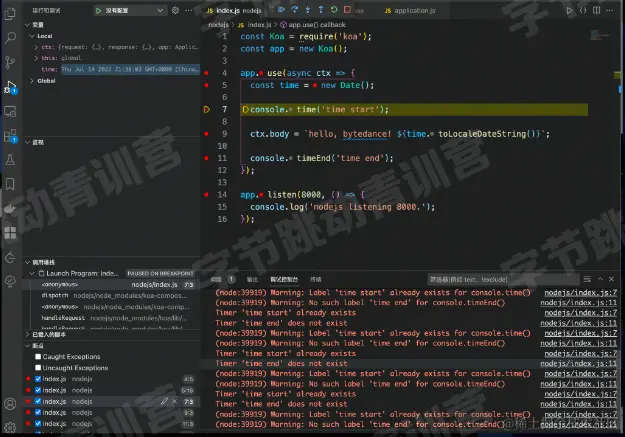The height and width of the screenshot is (437, 625).
Task: Switch to the index.js editor tab
Action: pos(233,11)
